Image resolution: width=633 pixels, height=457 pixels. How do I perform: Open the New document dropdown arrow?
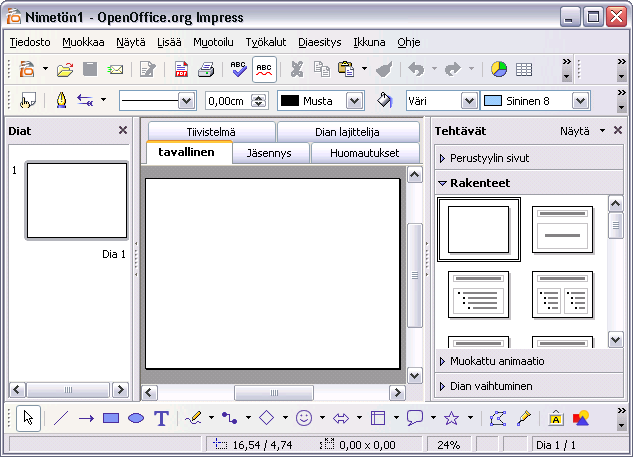[x=45, y=69]
